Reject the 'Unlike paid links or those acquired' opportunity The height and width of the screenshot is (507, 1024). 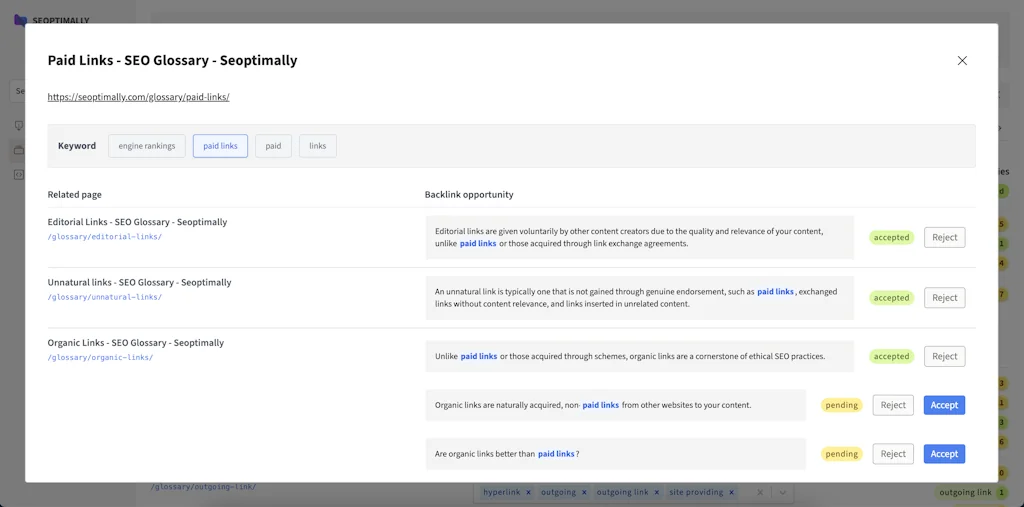click(944, 356)
